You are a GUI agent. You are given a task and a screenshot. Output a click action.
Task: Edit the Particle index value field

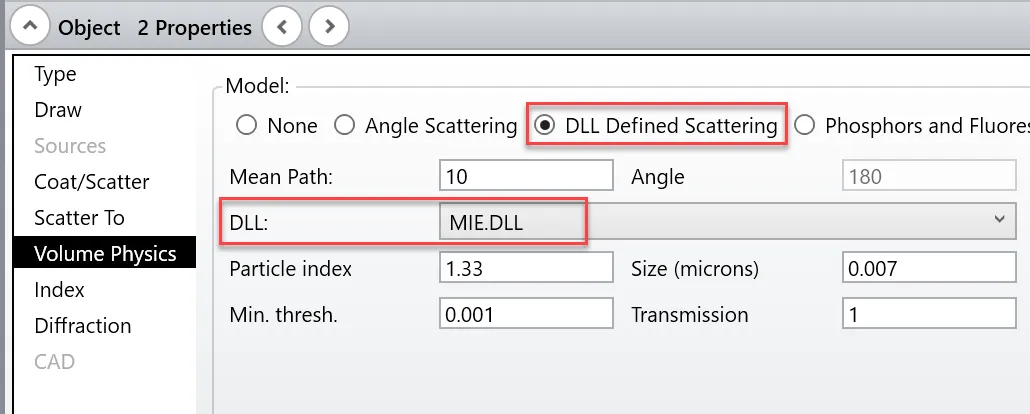525,268
